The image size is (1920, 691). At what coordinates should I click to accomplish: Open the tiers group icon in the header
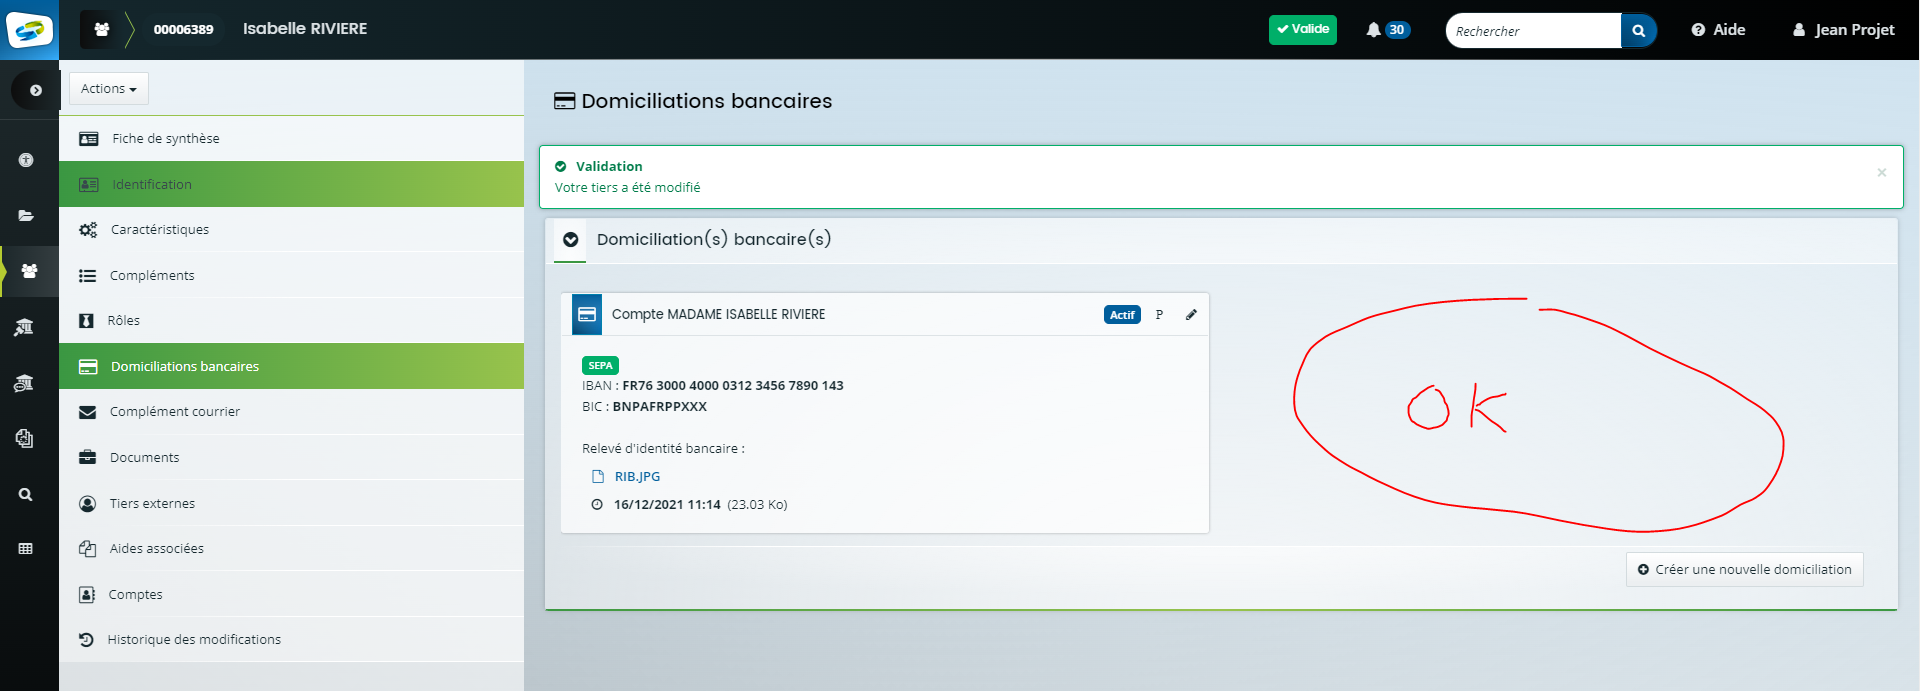click(102, 30)
